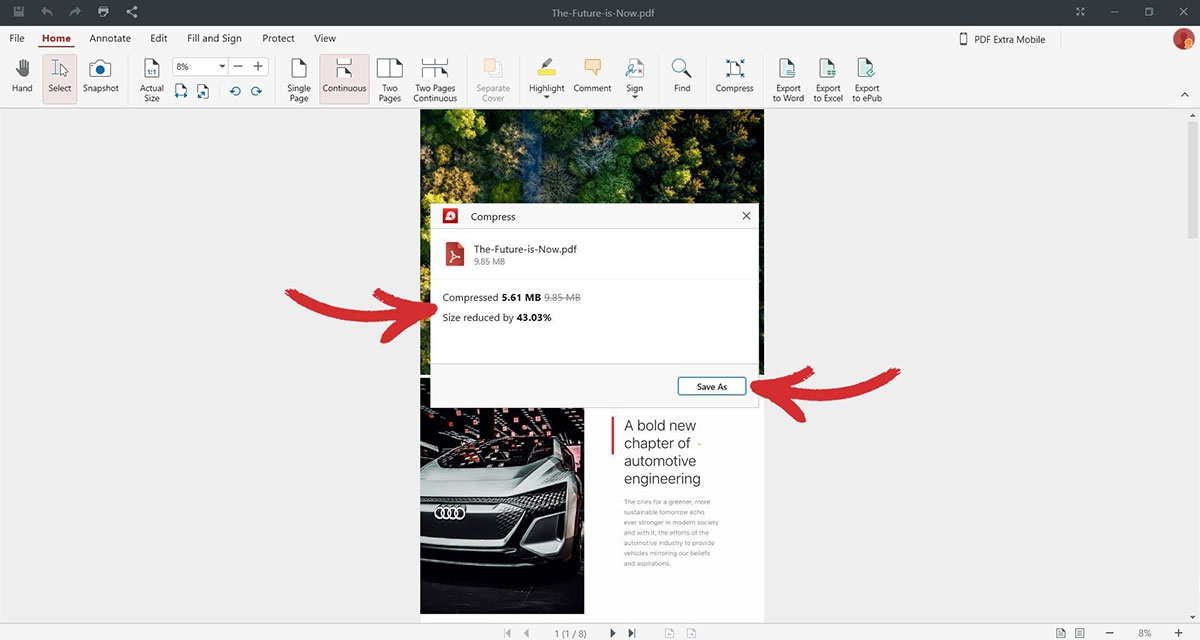1200x640 pixels.
Task: Switch to Single Page view
Action: [299, 80]
